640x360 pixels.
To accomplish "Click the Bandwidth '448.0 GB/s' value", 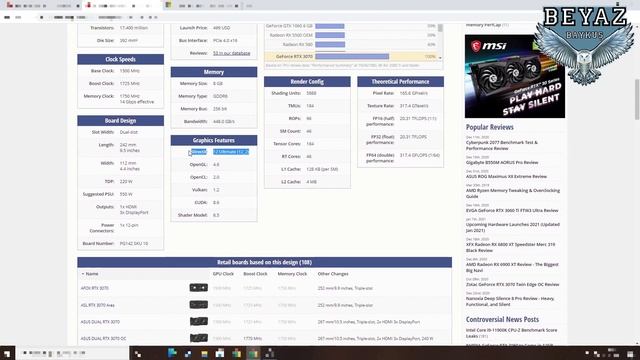I will pyautogui.click(x=224, y=122).
